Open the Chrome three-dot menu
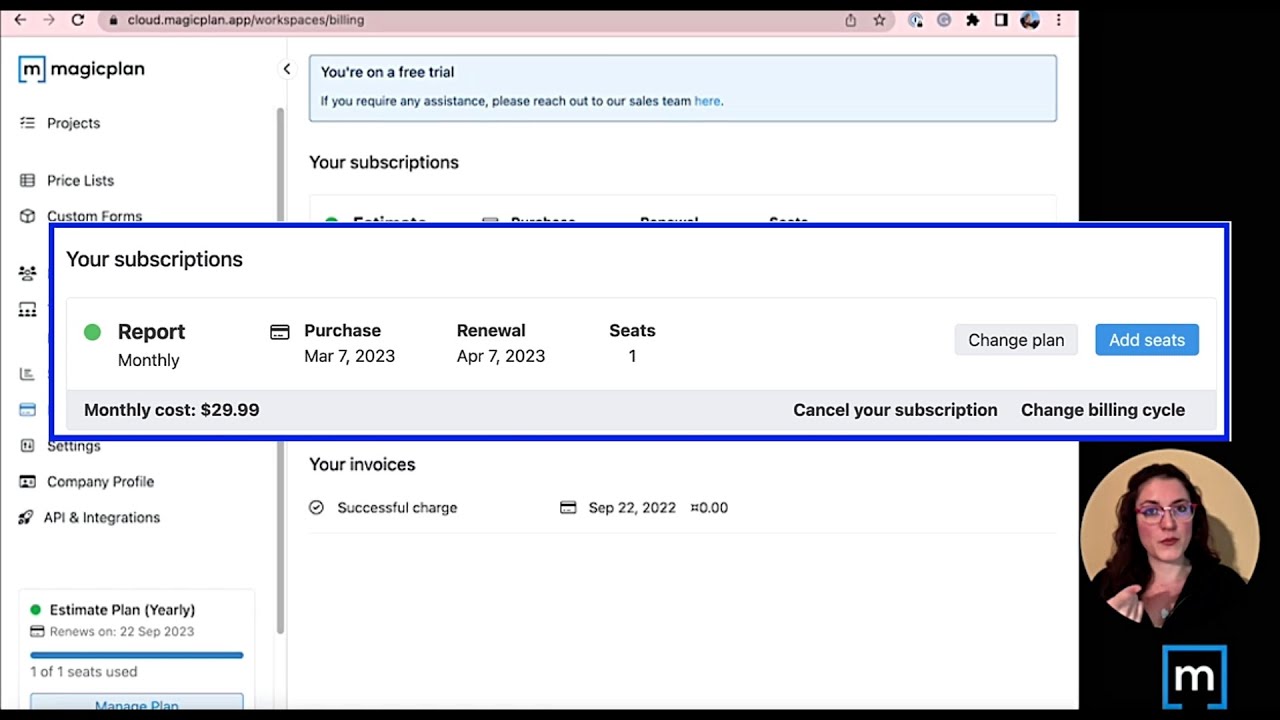 pyautogui.click(x=1059, y=20)
